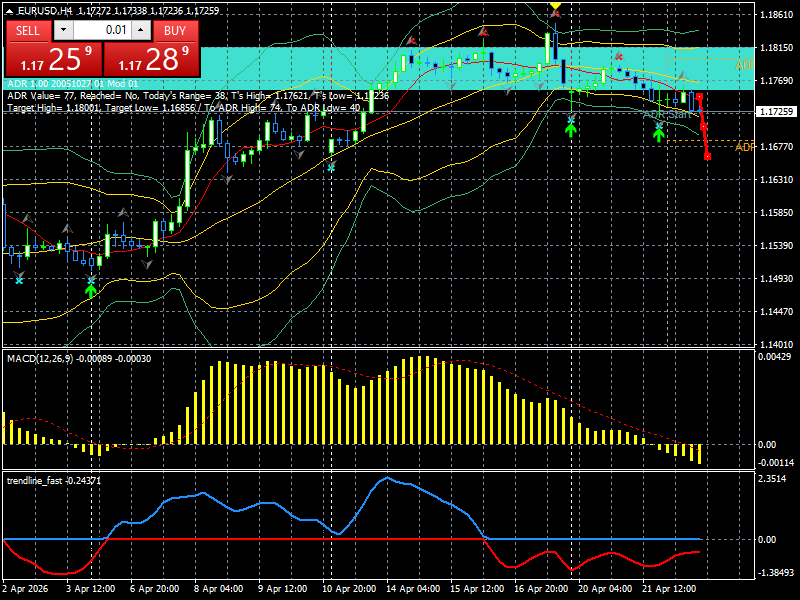Click the 8 Apr 04:00 time label
Screen dimensions: 800x600
(218, 588)
